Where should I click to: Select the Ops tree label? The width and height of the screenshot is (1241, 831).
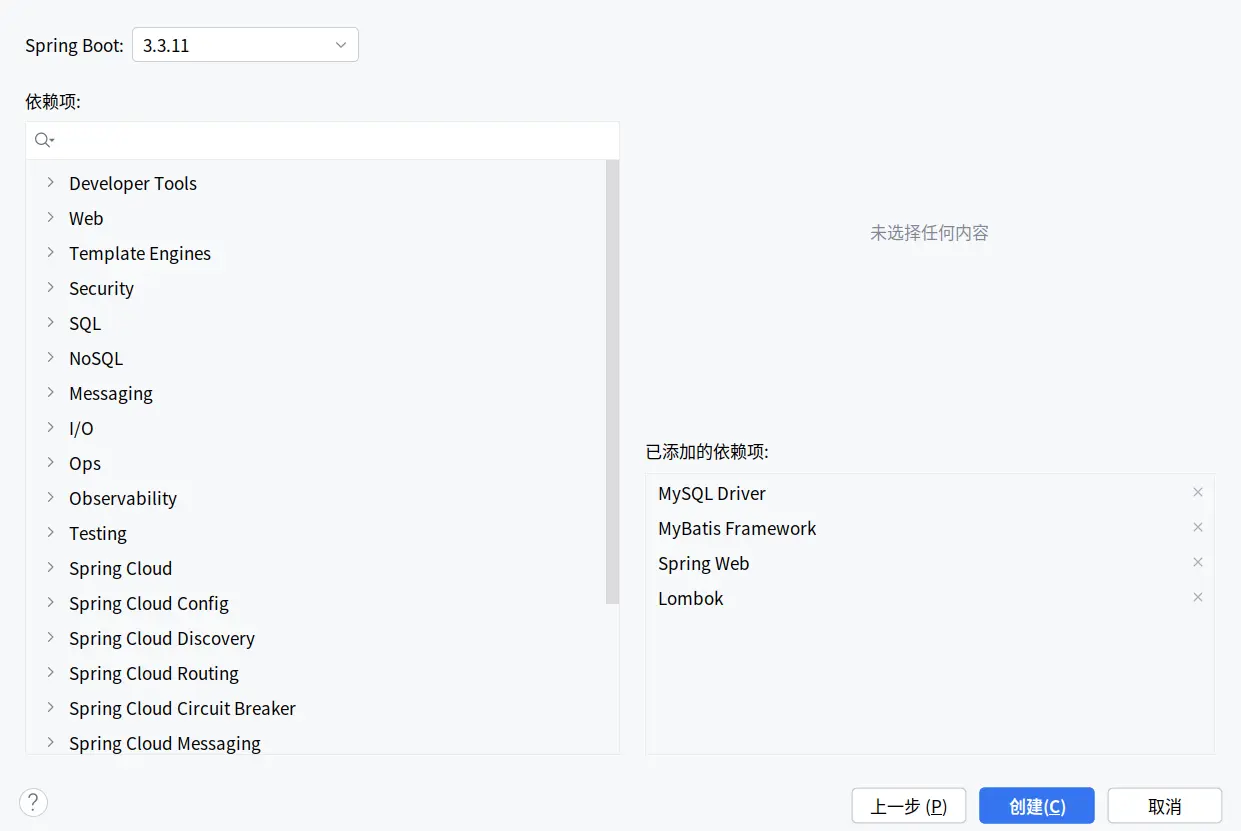(85, 464)
